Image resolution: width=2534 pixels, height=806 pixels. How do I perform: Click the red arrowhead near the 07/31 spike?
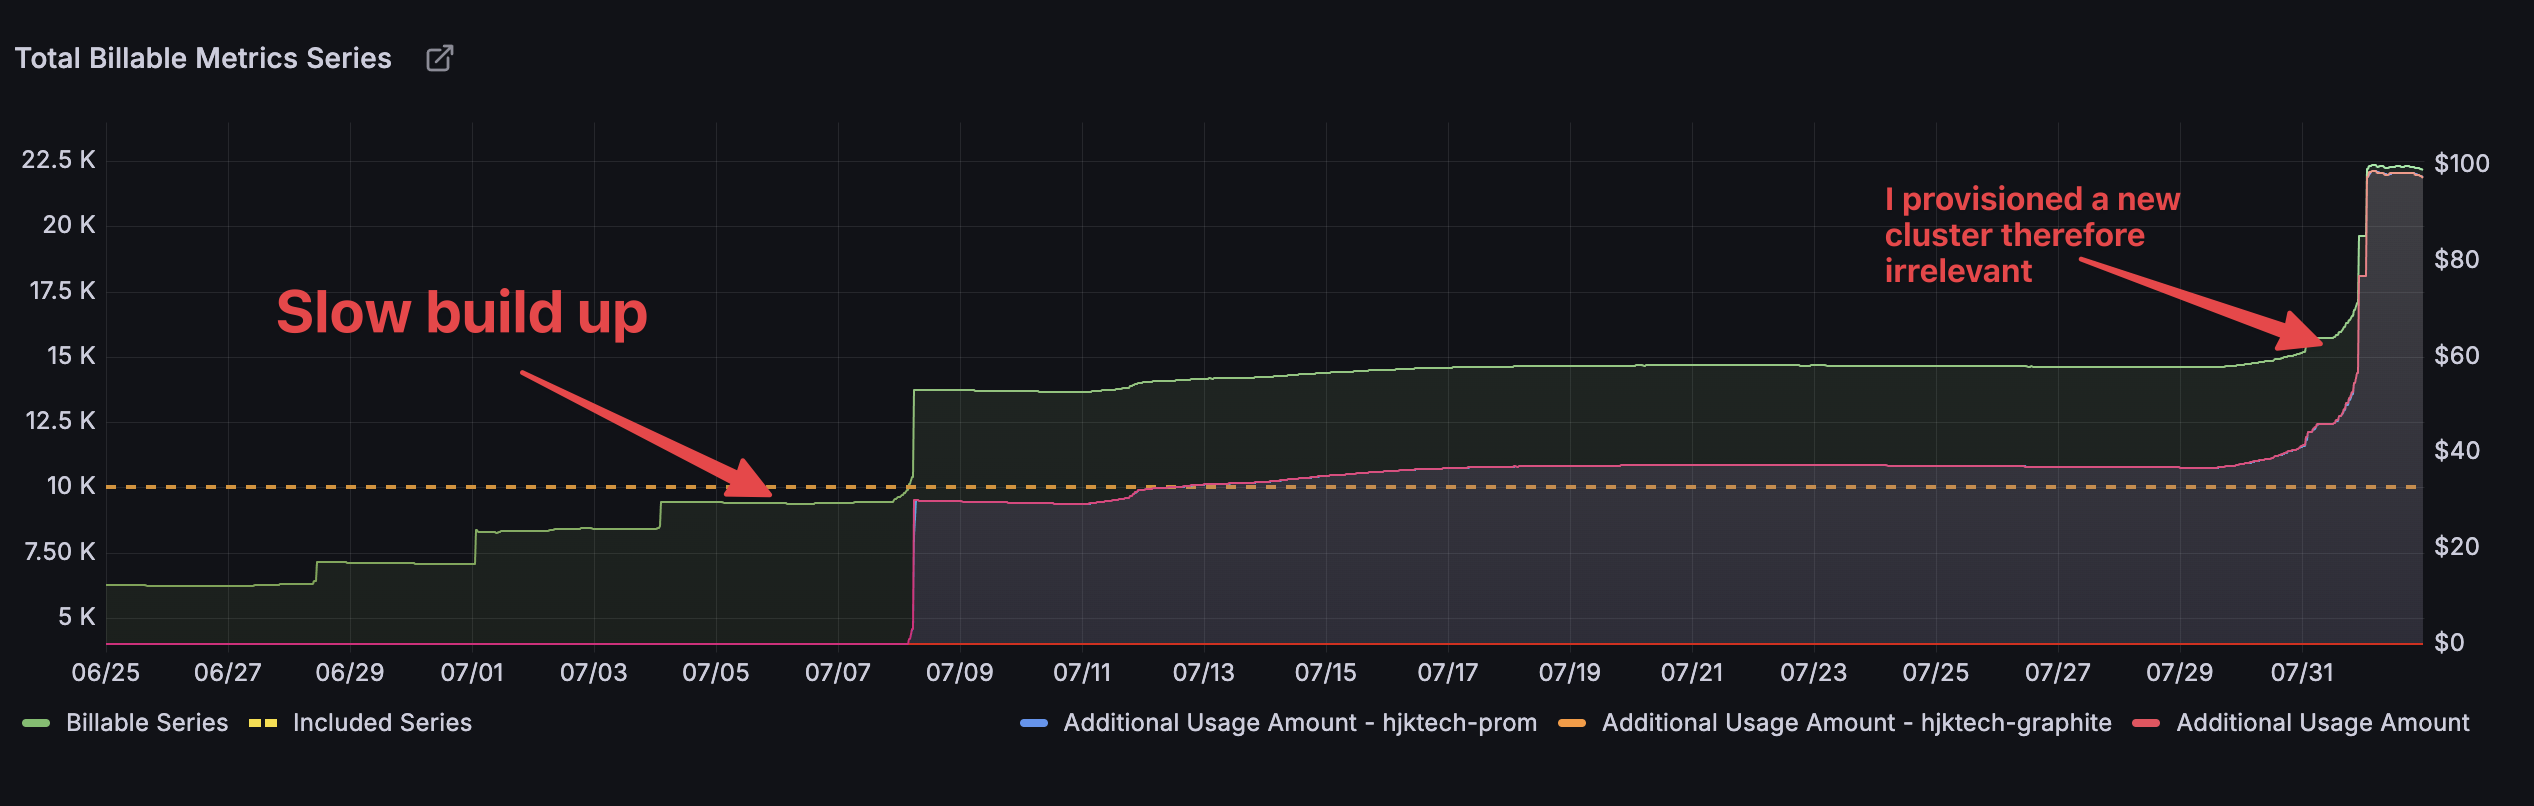[2300, 332]
